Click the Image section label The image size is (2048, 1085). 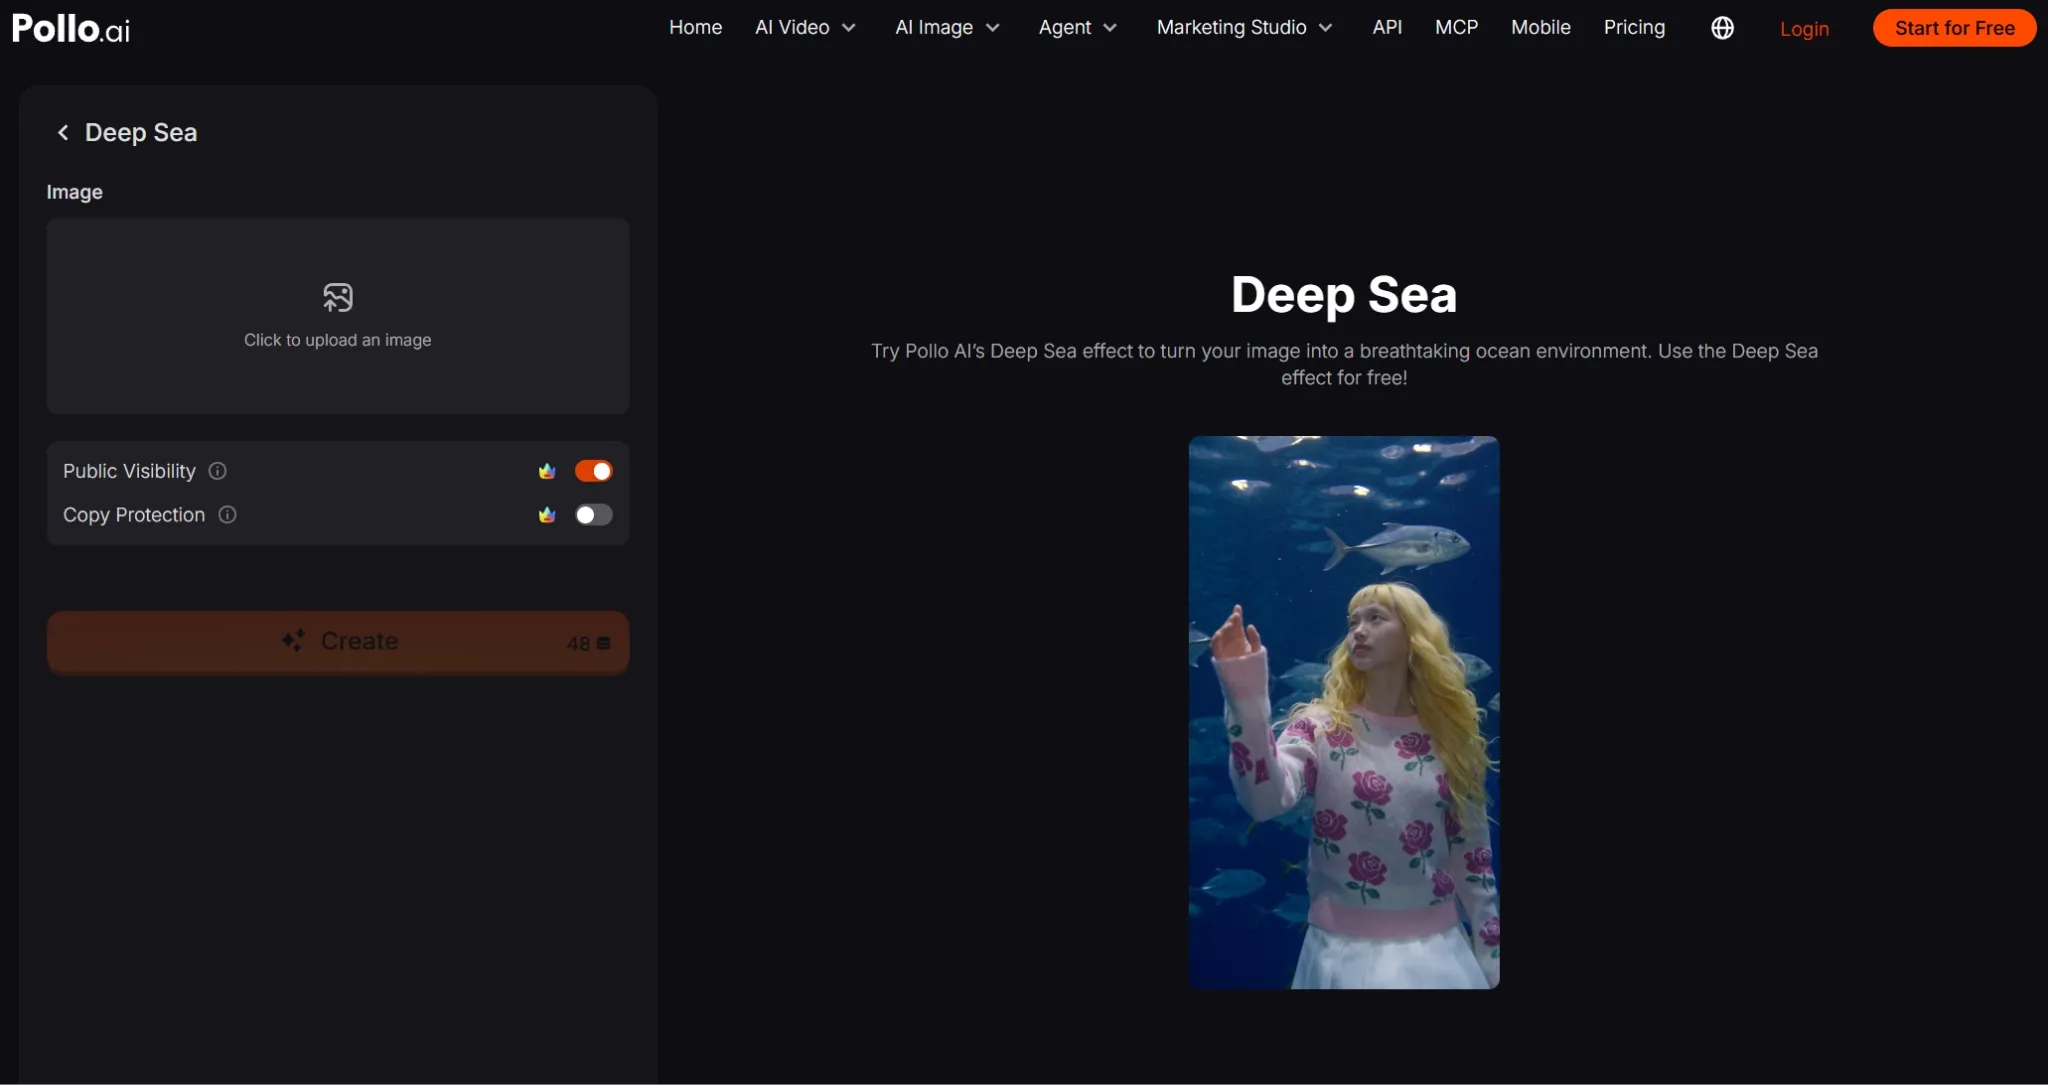tap(75, 192)
